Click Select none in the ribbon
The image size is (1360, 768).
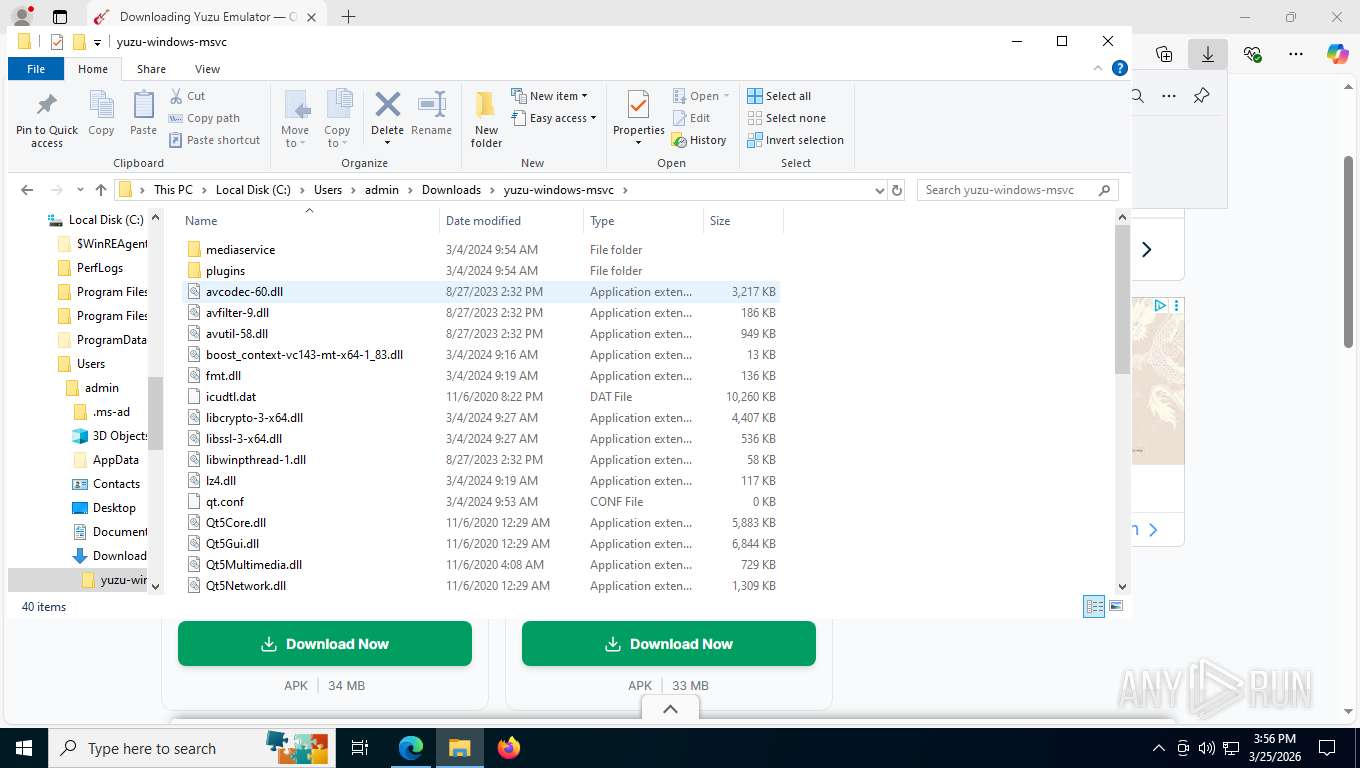(786, 118)
